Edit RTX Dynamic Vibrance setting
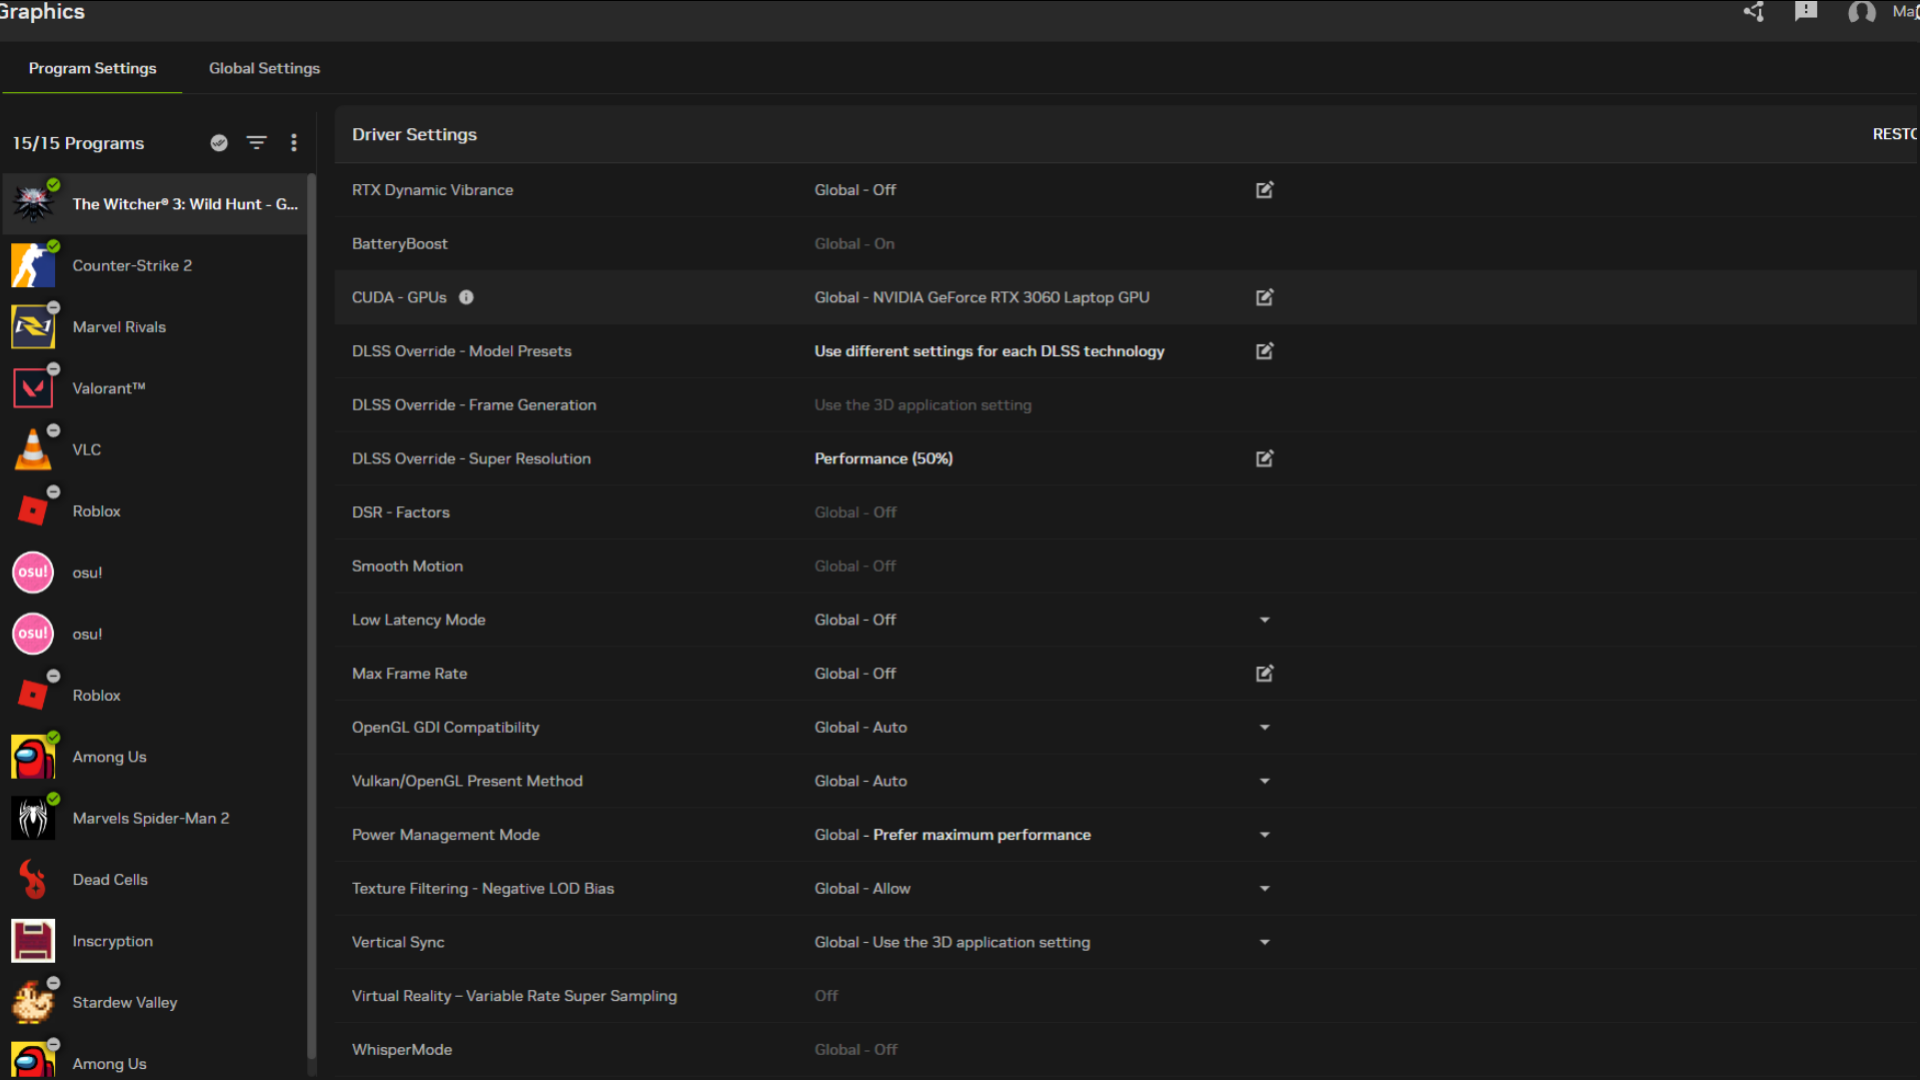1920x1080 pixels. pyautogui.click(x=1264, y=190)
